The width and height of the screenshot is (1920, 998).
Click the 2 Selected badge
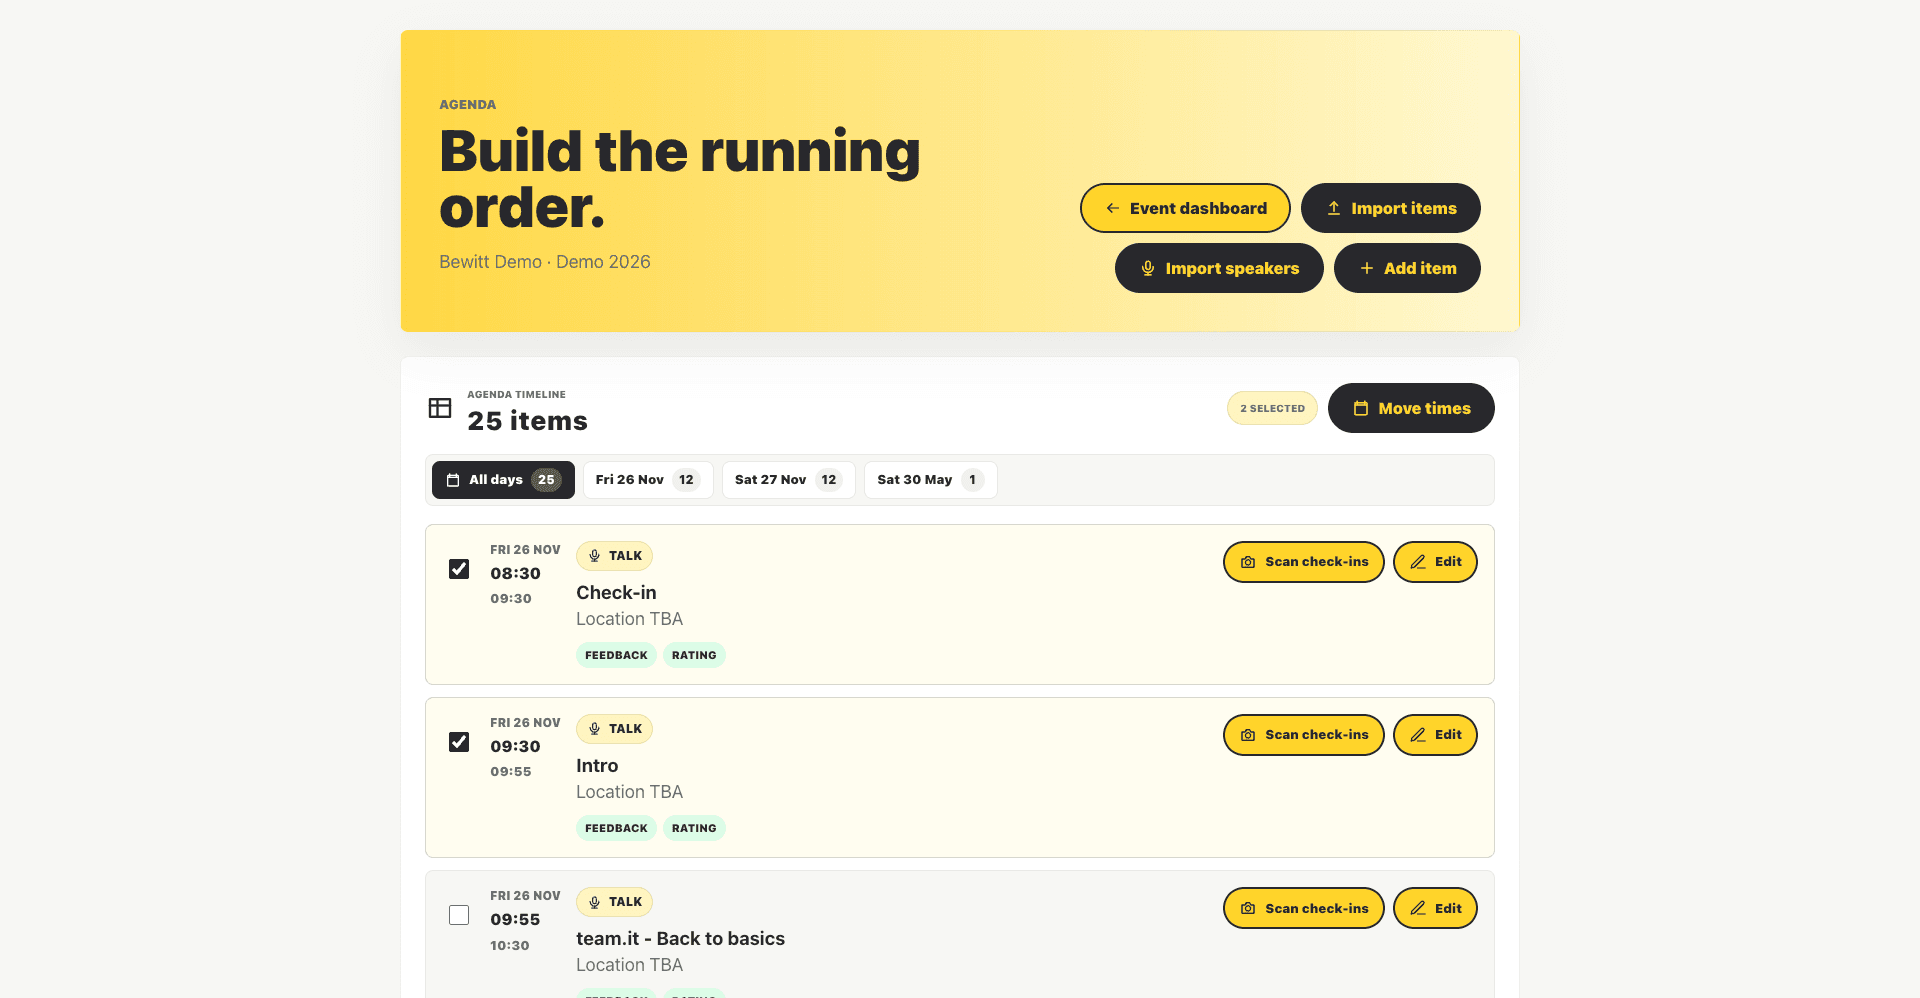tap(1272, 408)
